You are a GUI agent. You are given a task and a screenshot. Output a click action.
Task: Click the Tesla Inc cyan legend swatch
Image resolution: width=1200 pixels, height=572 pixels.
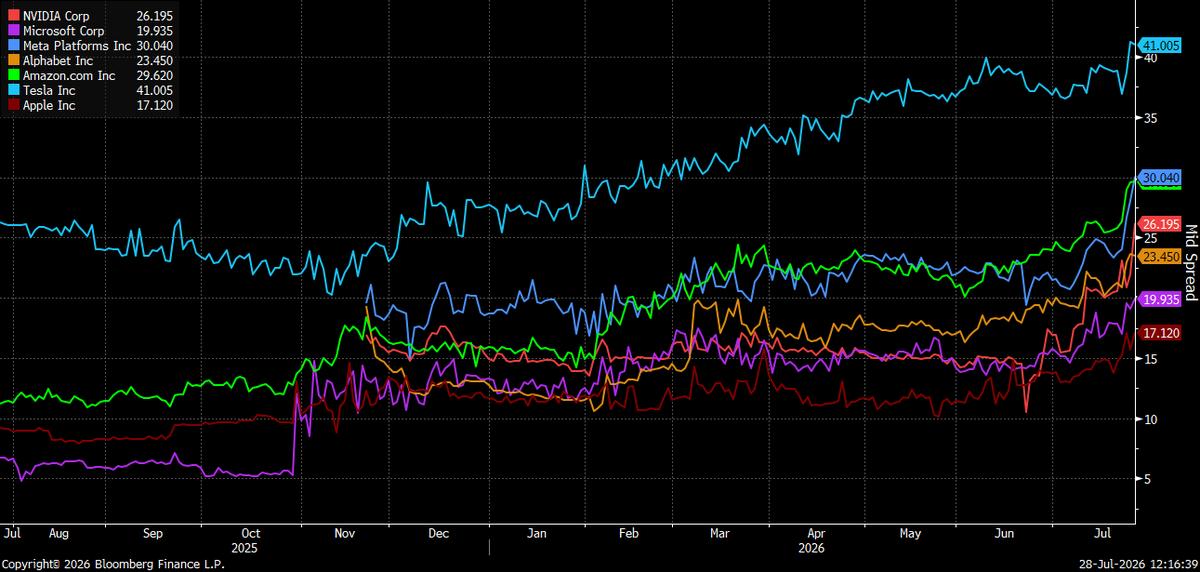click(x=12, y=90)
